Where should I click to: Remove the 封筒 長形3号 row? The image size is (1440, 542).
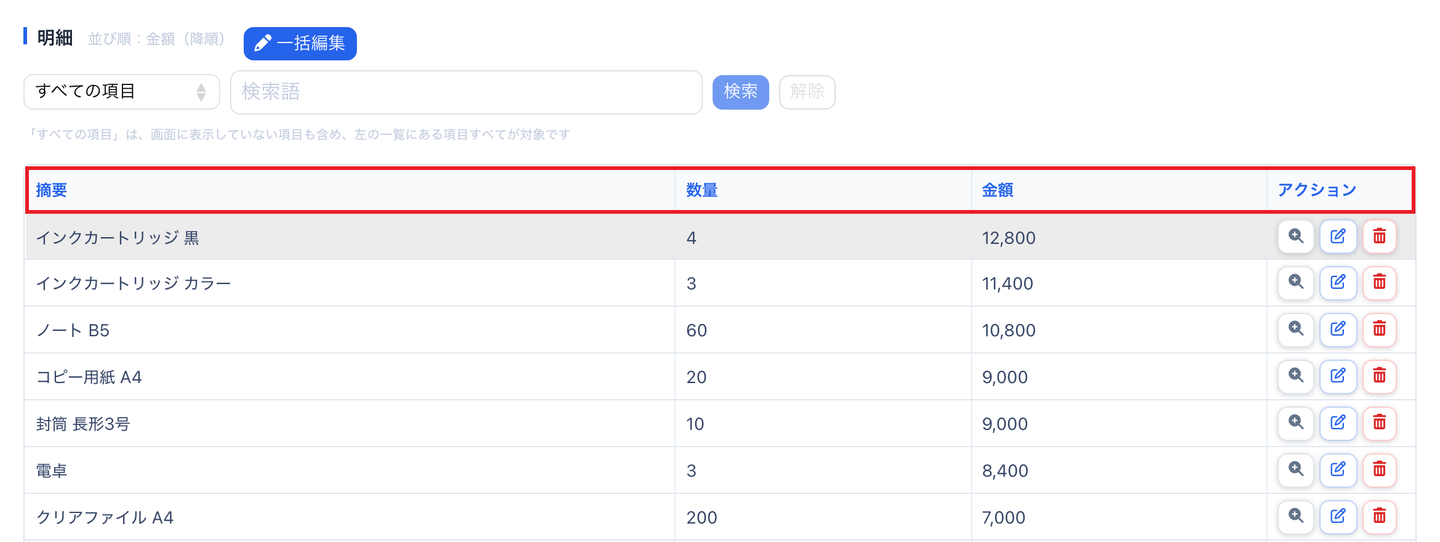click(1379, 423)
